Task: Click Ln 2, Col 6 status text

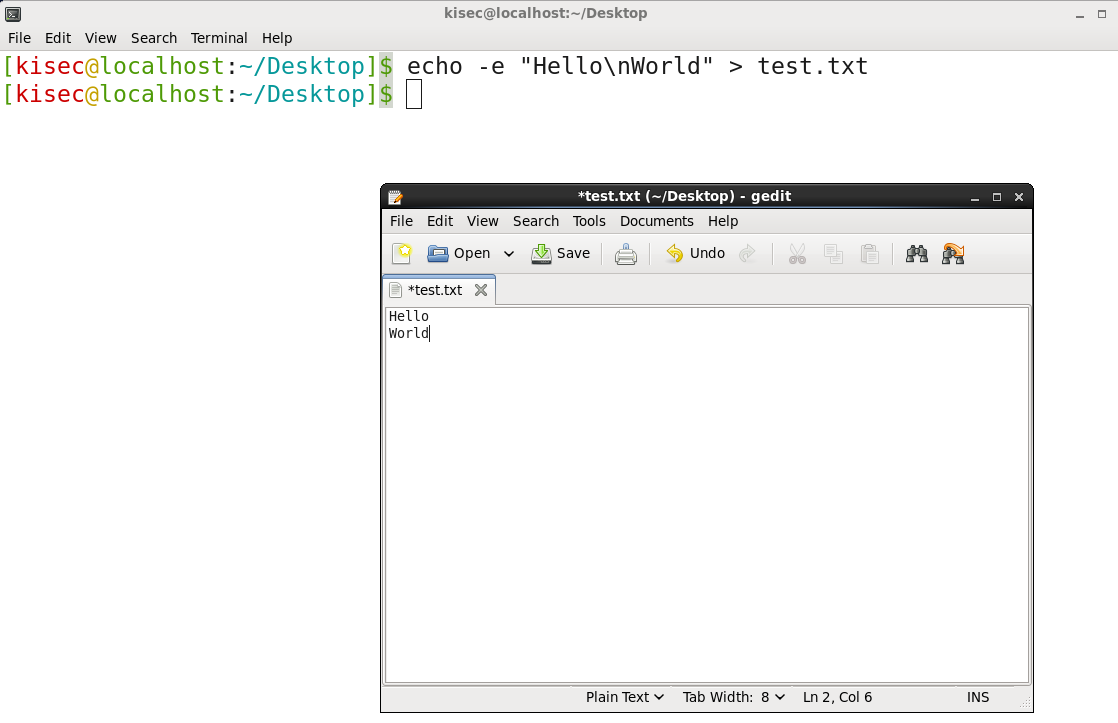Action: click(x=837, y=697)
